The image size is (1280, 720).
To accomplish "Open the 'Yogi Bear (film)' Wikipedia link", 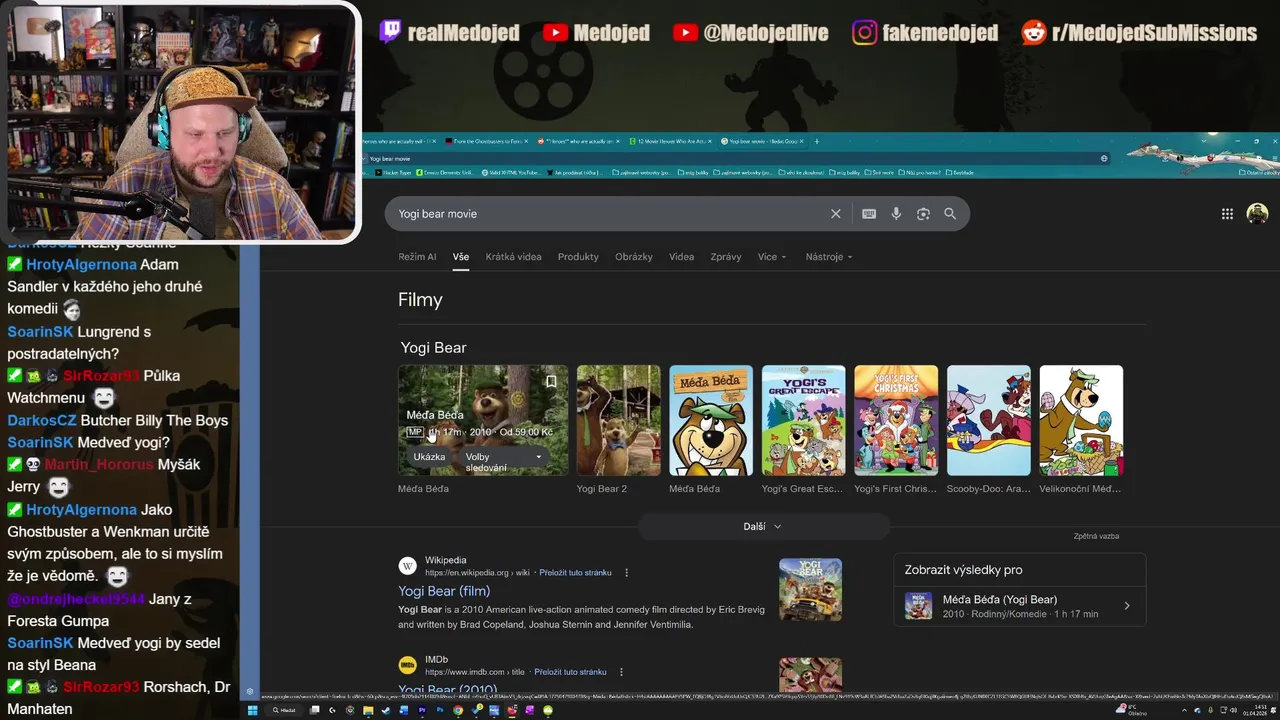I will pos(444,591).
